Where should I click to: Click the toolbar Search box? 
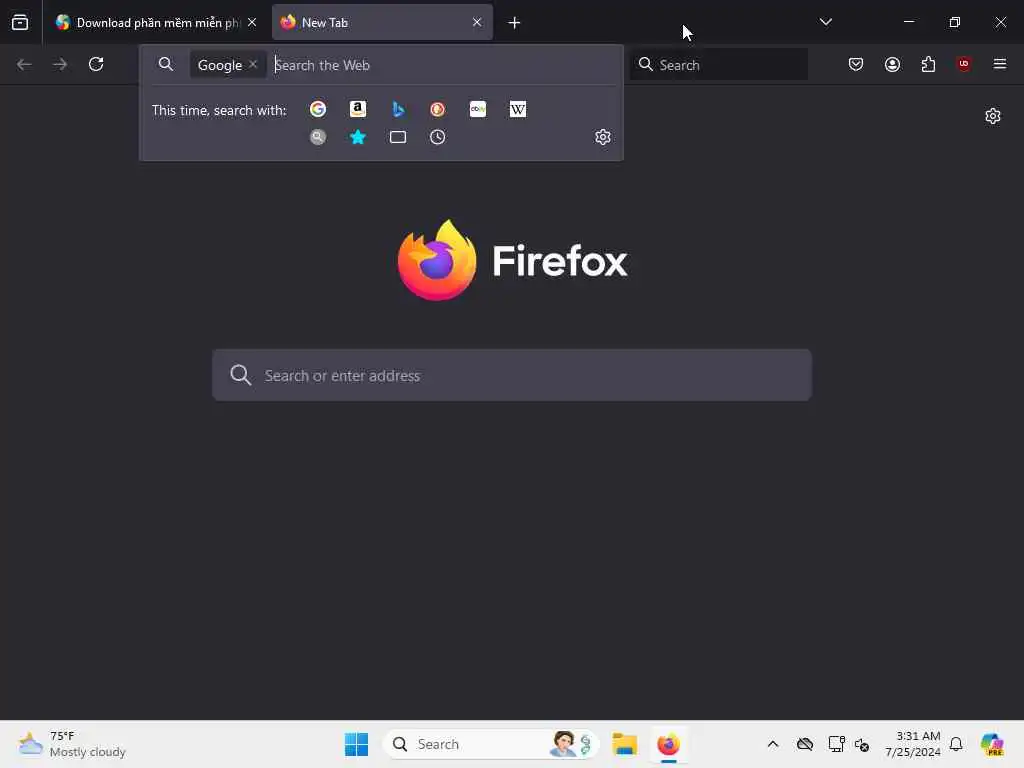718,65
